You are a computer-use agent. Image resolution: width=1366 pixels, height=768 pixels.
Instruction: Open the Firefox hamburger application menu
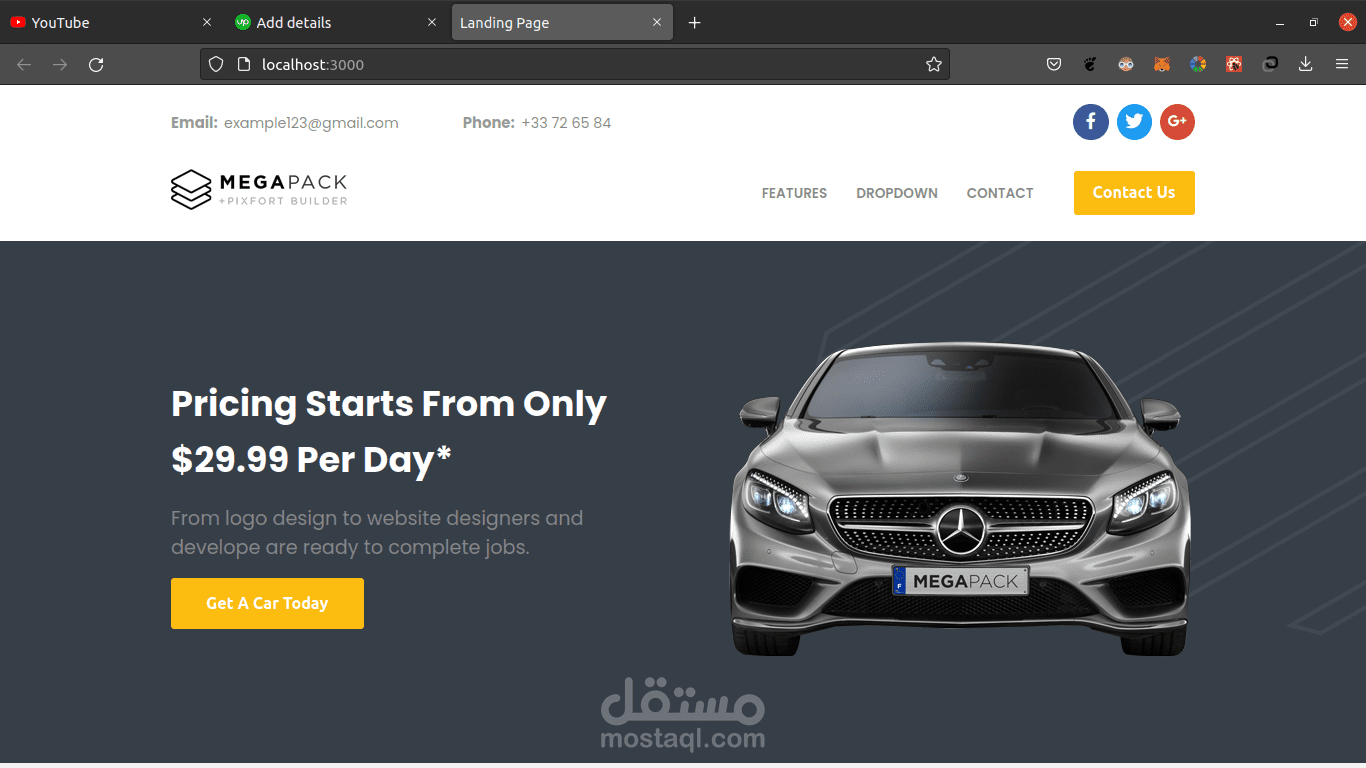pos(1342,64)
